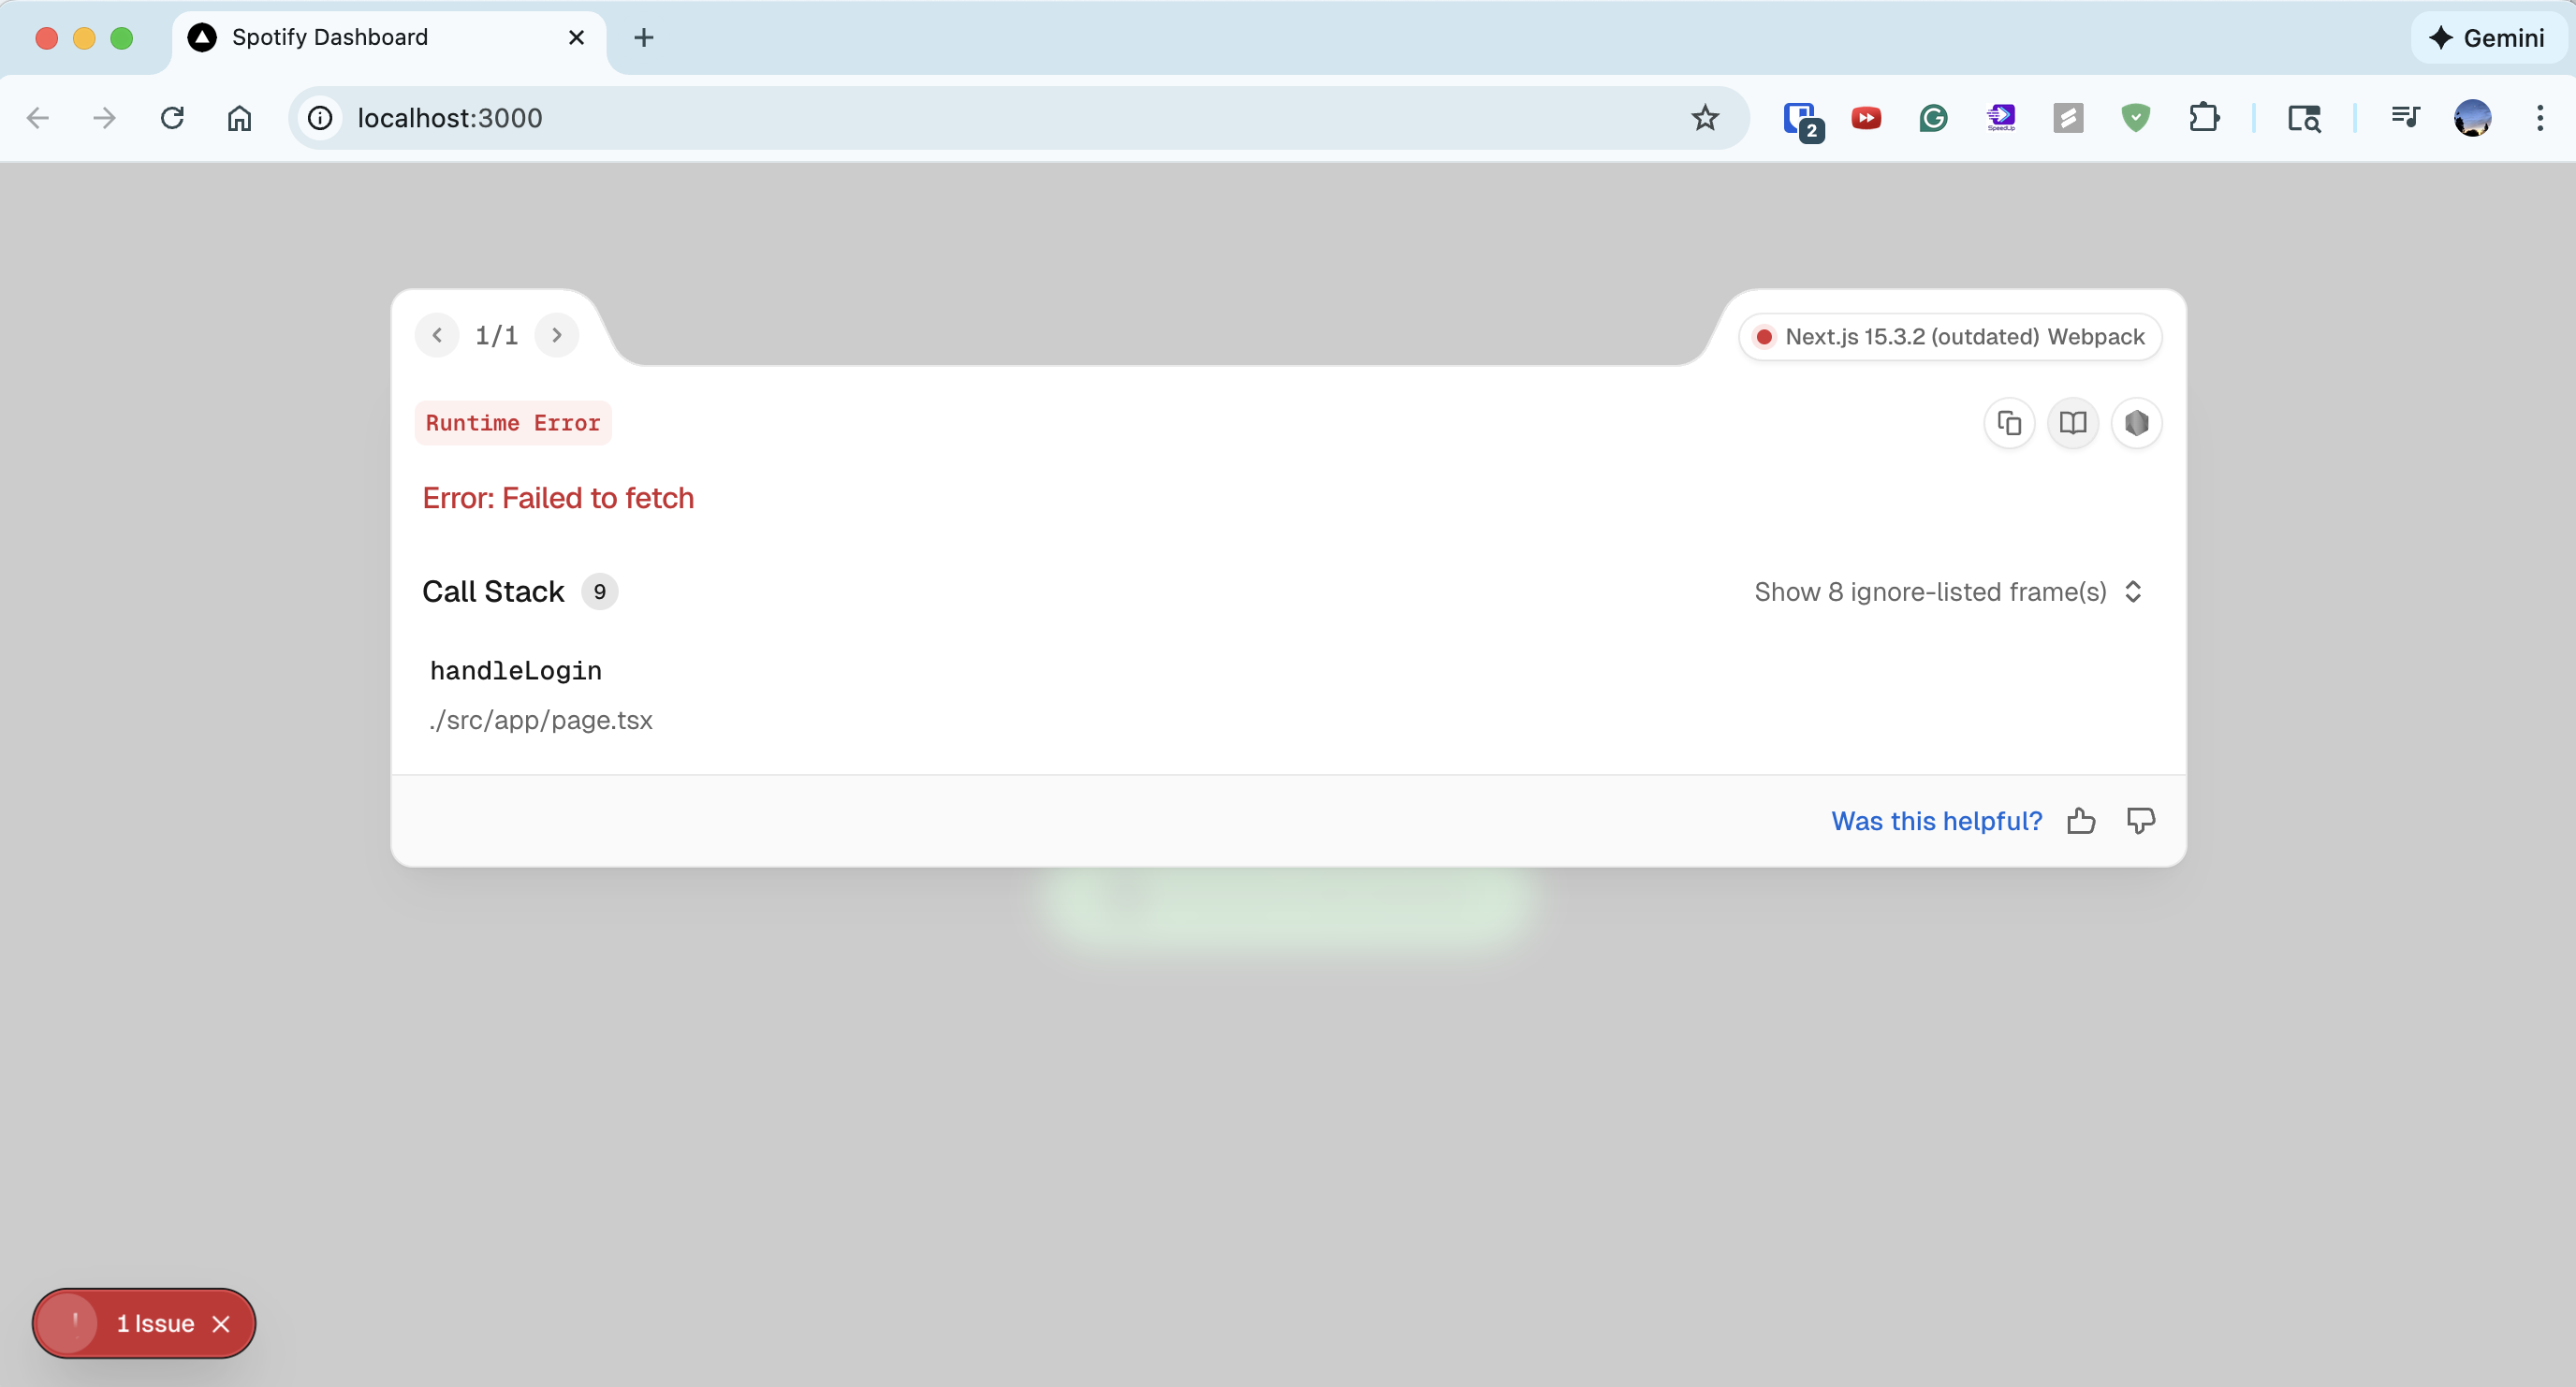2576x1387 pixels.
Task: Open the error documentation book icon
Action: pyautogui.click(x=2072, y=423)
